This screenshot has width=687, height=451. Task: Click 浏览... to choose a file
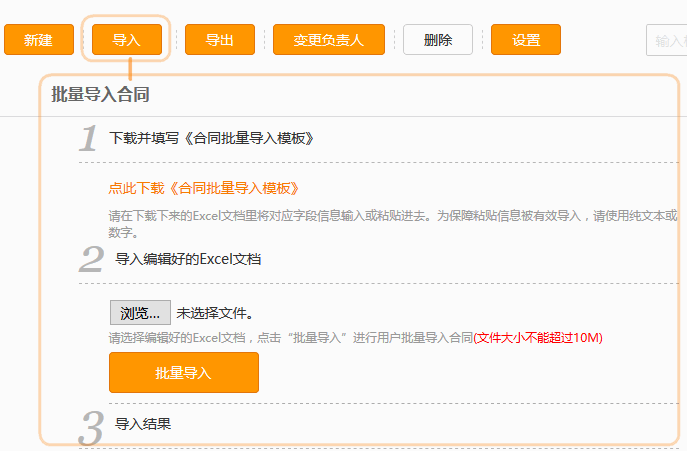coord(140,312)
